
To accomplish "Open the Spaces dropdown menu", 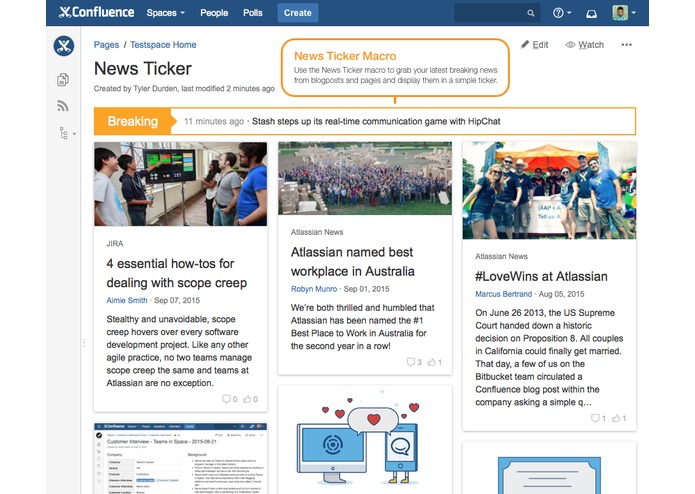I will pos(165,13).
